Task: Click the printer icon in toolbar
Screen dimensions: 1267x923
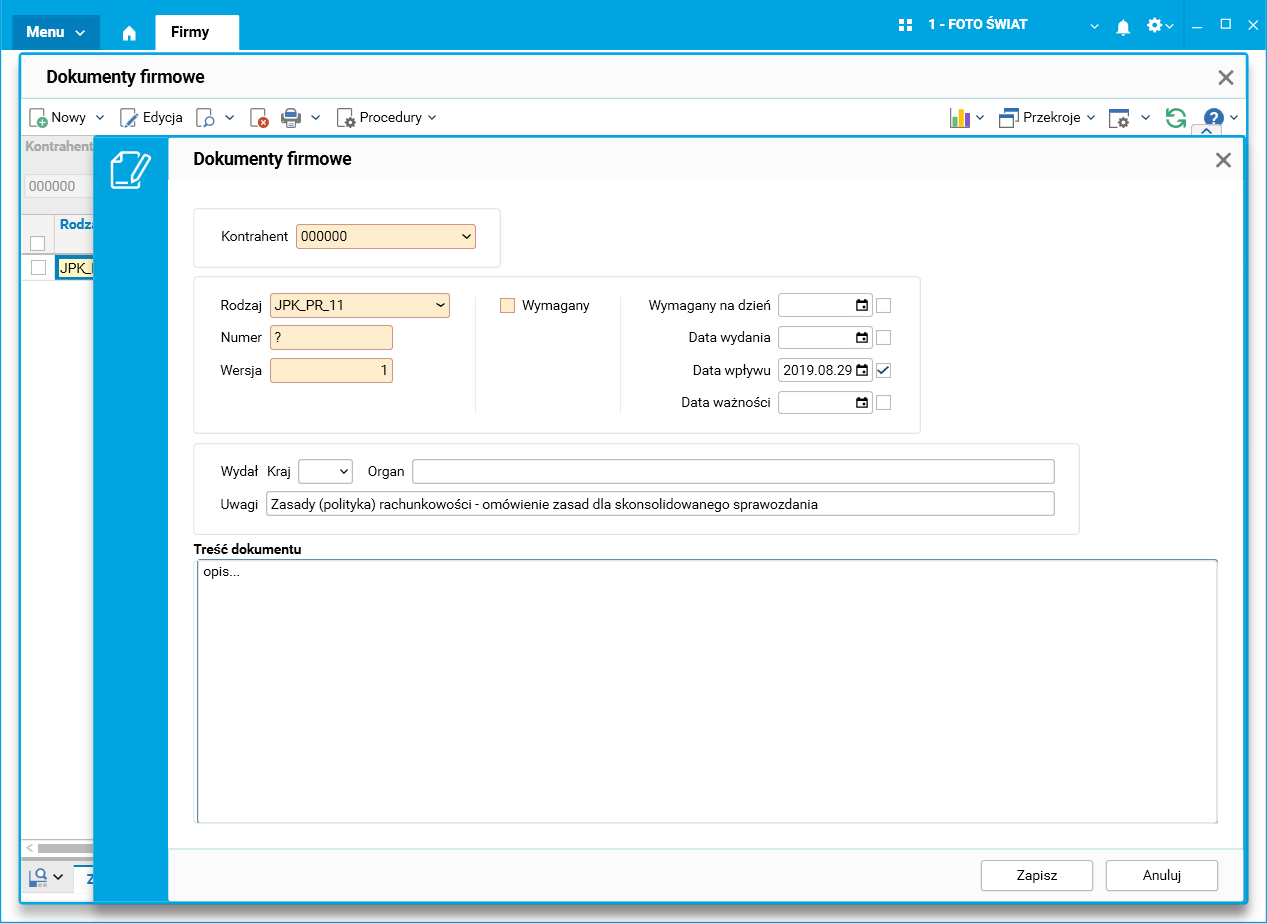Action: click(x=291, y=118)
